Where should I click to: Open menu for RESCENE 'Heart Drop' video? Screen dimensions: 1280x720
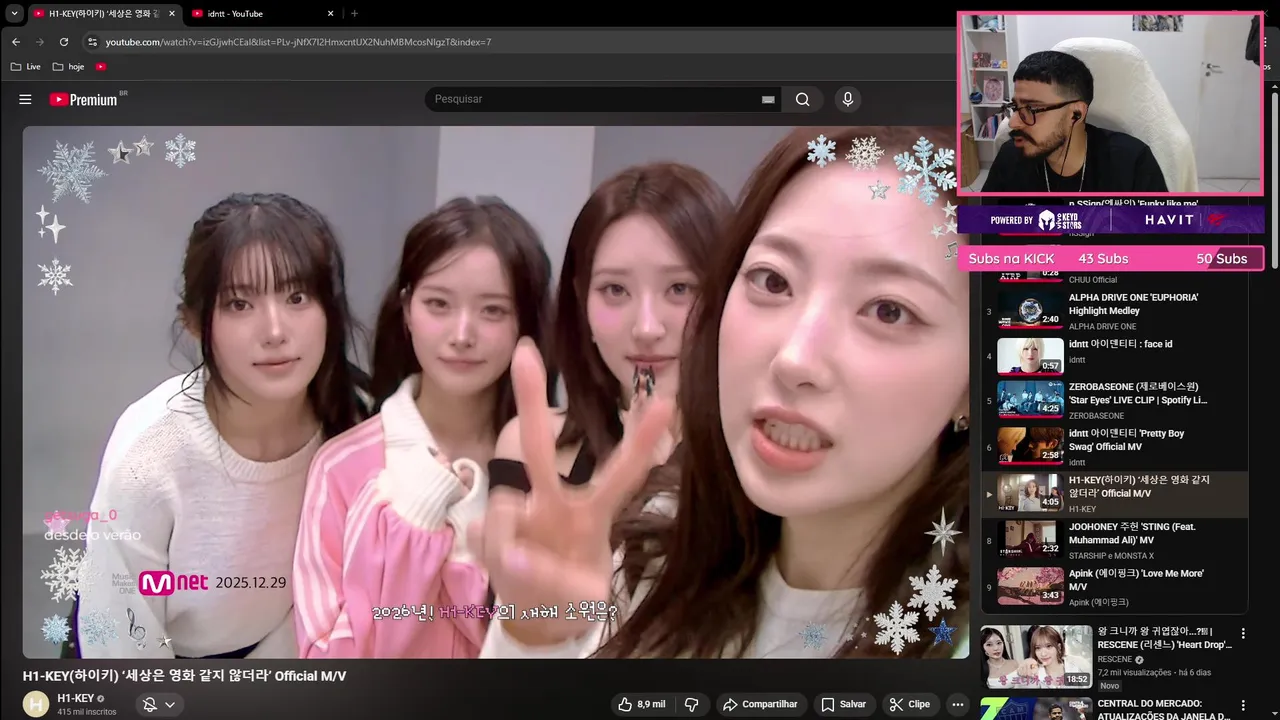[x=1243, y=634]
